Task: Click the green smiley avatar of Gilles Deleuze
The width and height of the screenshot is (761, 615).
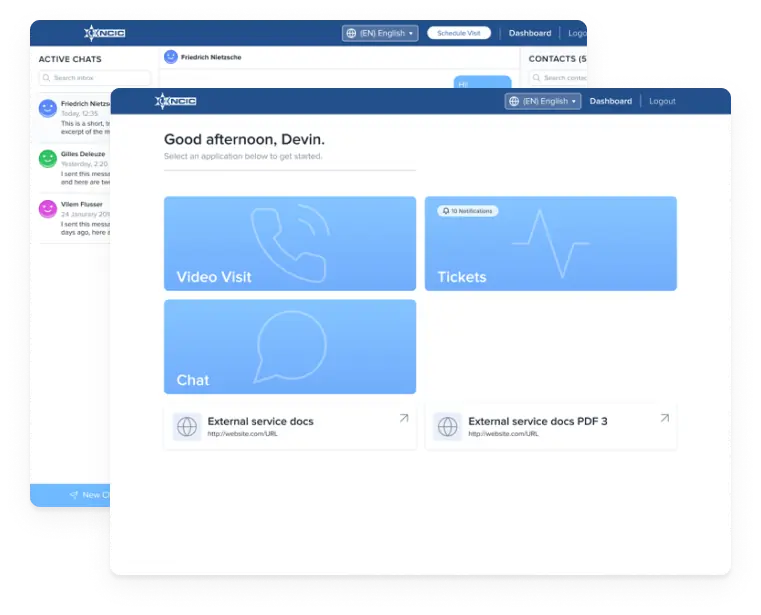Action: [48, 159]
